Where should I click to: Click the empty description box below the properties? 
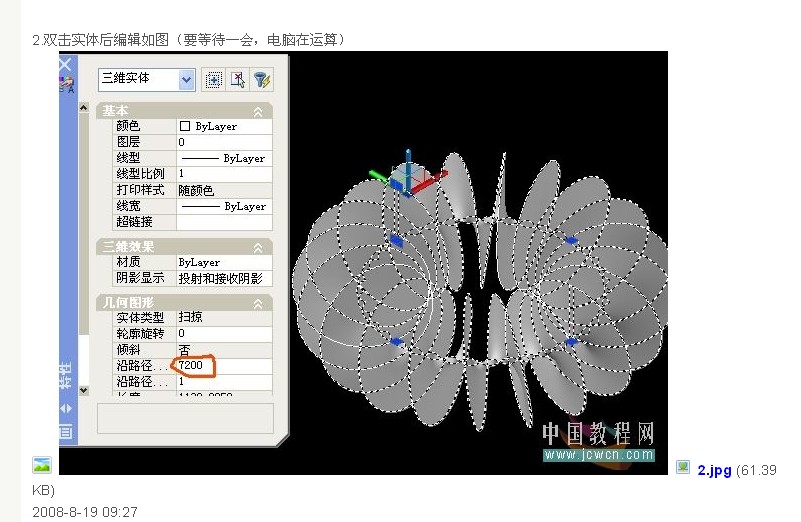[185, 418]
